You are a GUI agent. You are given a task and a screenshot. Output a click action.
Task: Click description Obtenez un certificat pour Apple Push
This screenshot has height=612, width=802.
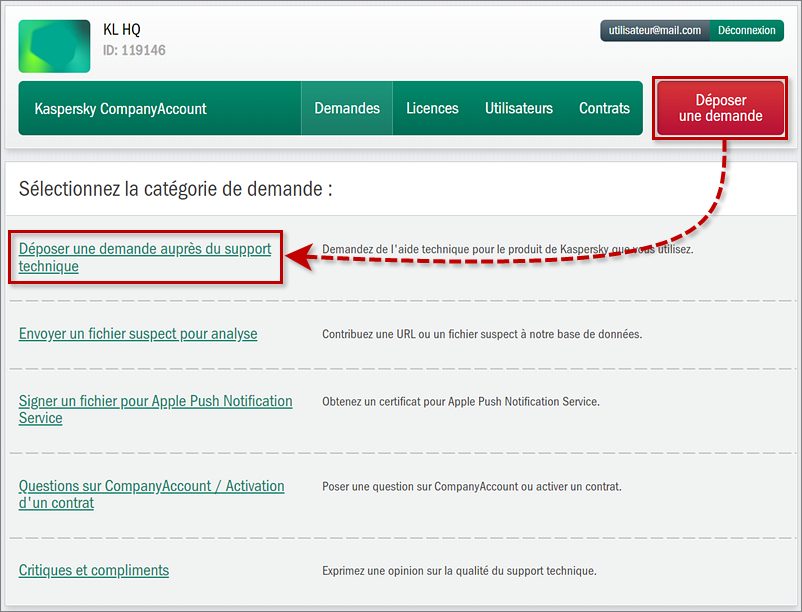[x=460, y=401]
